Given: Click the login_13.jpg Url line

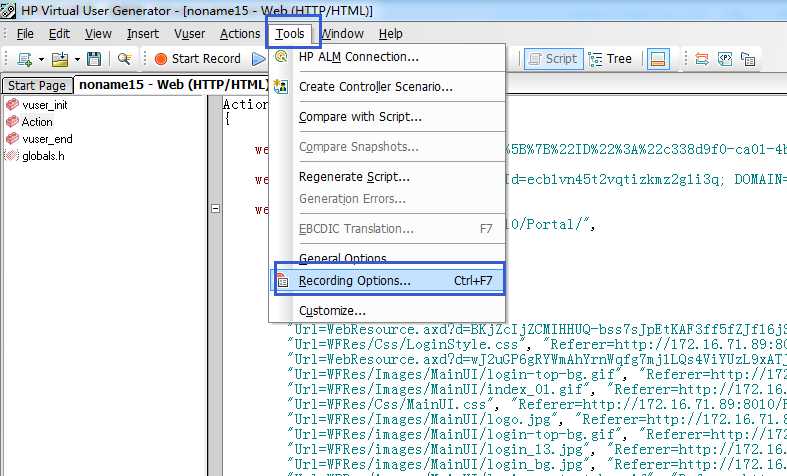Looking at the screenshot, I should (x=537, y=449).
